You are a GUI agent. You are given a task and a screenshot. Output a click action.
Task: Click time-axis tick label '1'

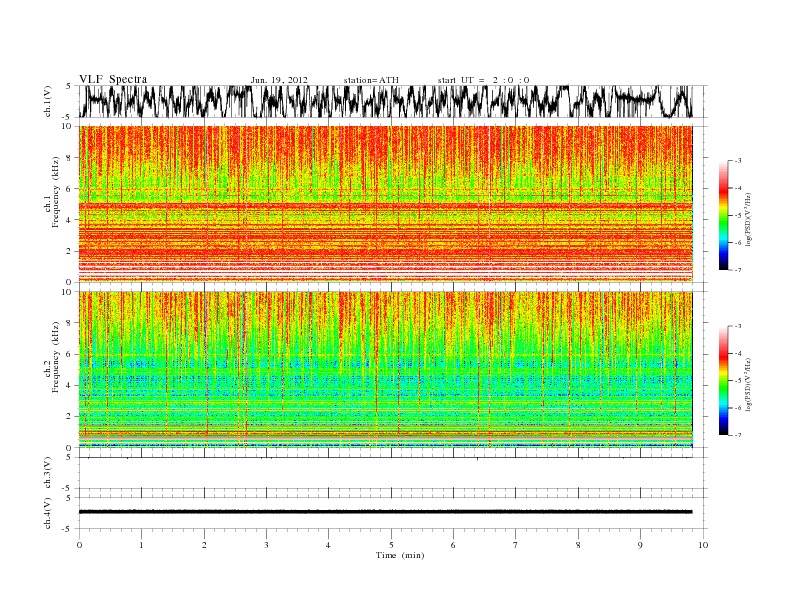click(x=141, y=545)
